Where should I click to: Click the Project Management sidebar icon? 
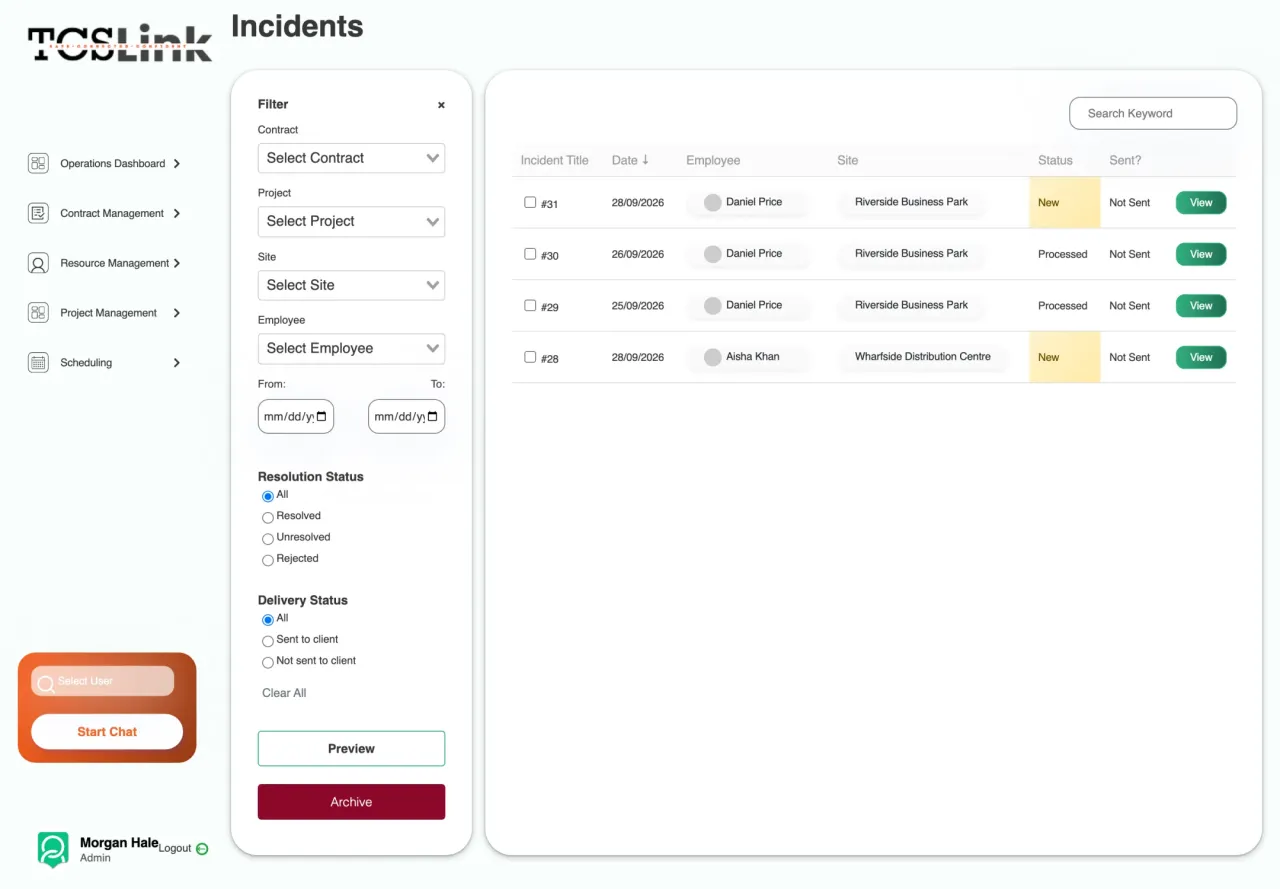pos(38,313)
